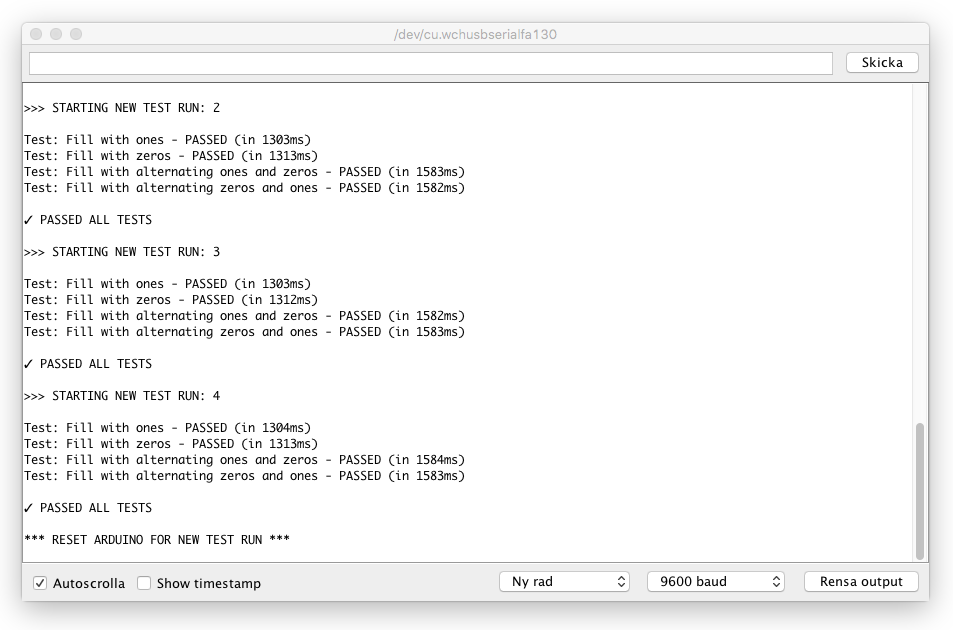Screen dimensions: 953x630
Task: Open the 9600 baud rate dropdown
Action: click(715, 581)
